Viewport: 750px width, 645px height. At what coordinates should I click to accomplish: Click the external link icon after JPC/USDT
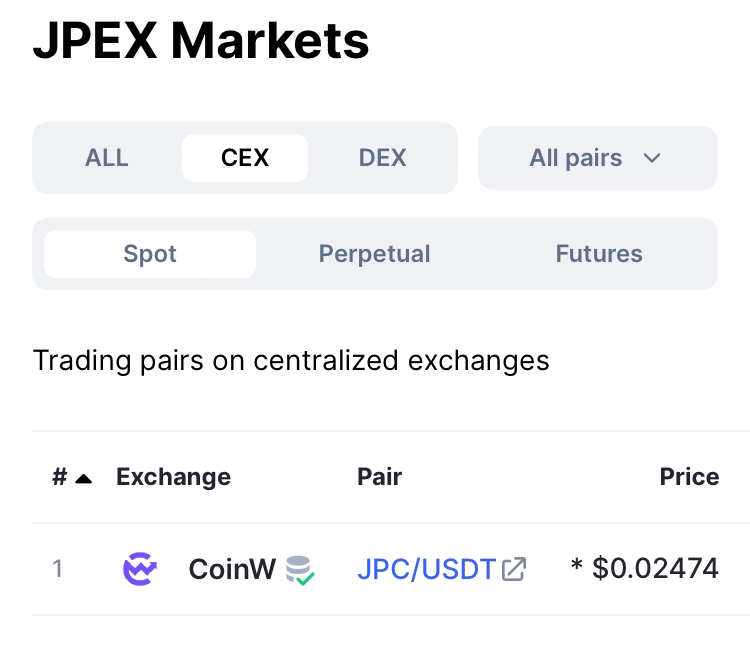(514, 569)
